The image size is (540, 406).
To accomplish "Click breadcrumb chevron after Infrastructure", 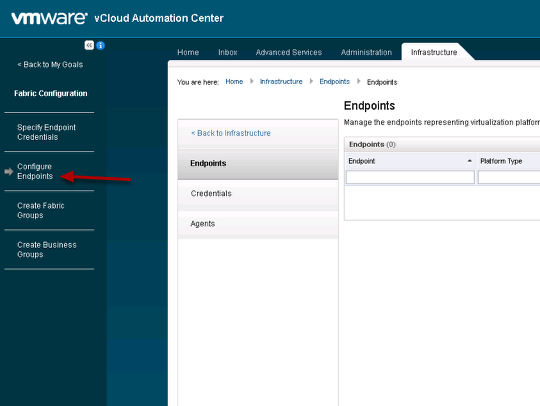I will point(311,81).
